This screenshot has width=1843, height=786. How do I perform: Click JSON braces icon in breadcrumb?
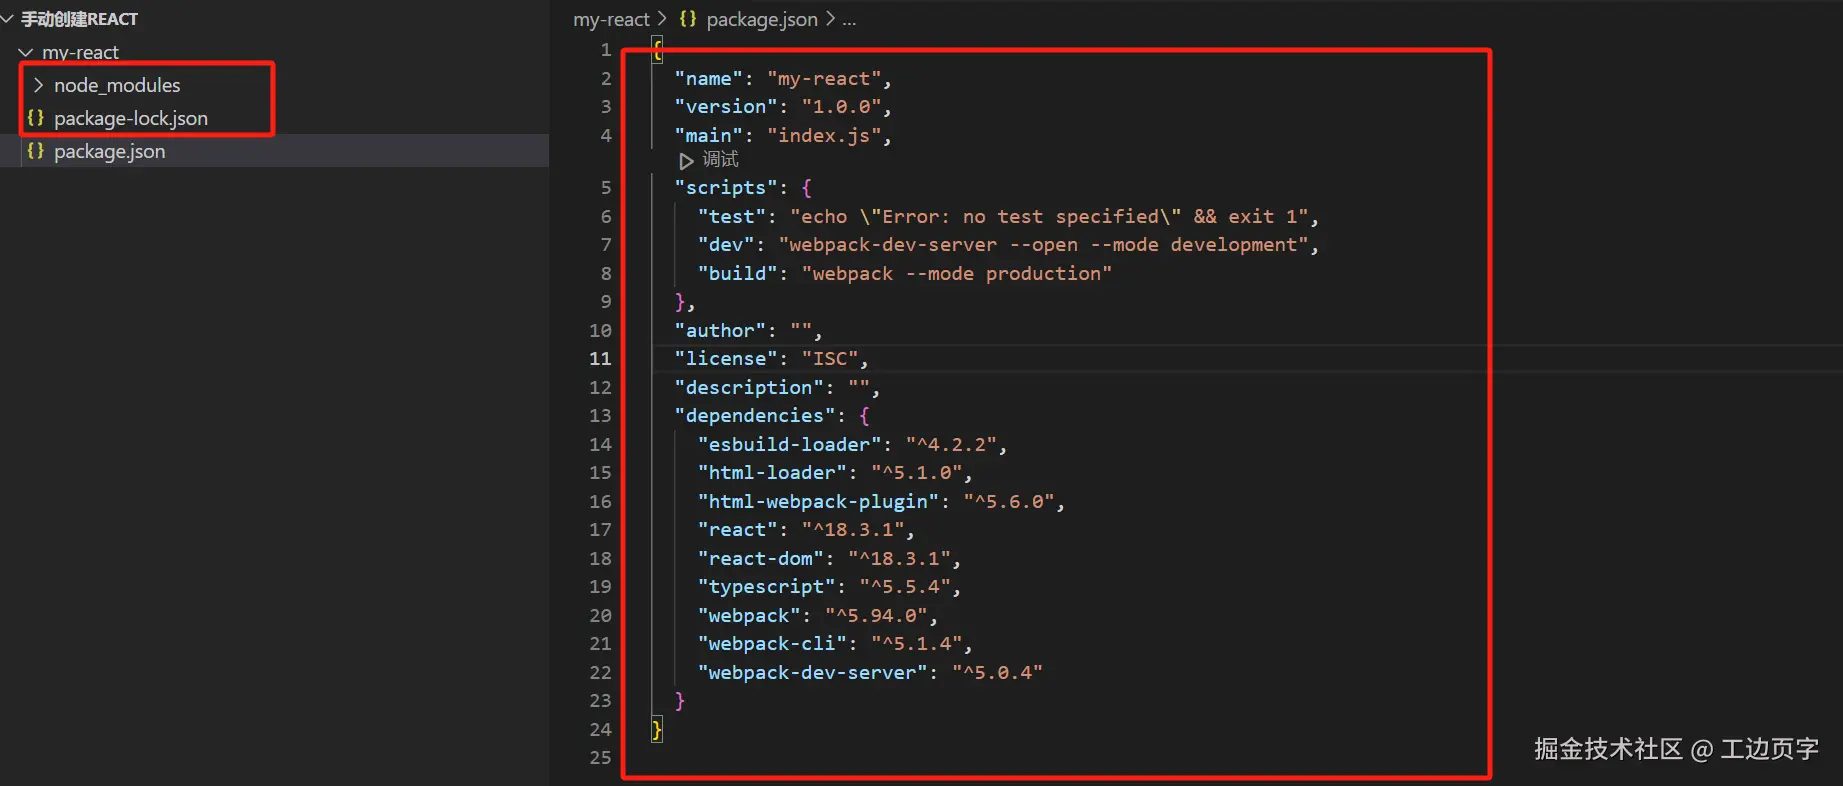click(688, 19)
